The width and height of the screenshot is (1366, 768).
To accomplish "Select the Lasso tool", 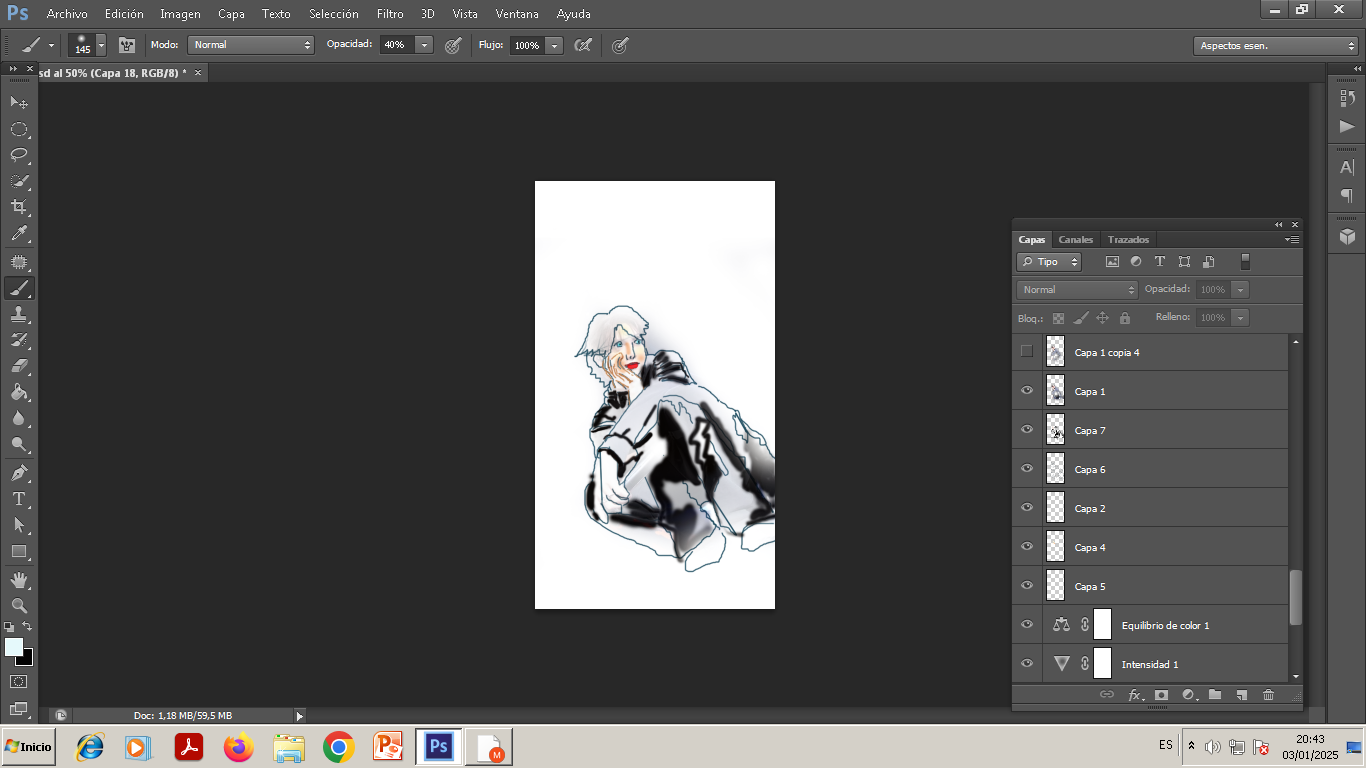I will click(x=19, y=155).
